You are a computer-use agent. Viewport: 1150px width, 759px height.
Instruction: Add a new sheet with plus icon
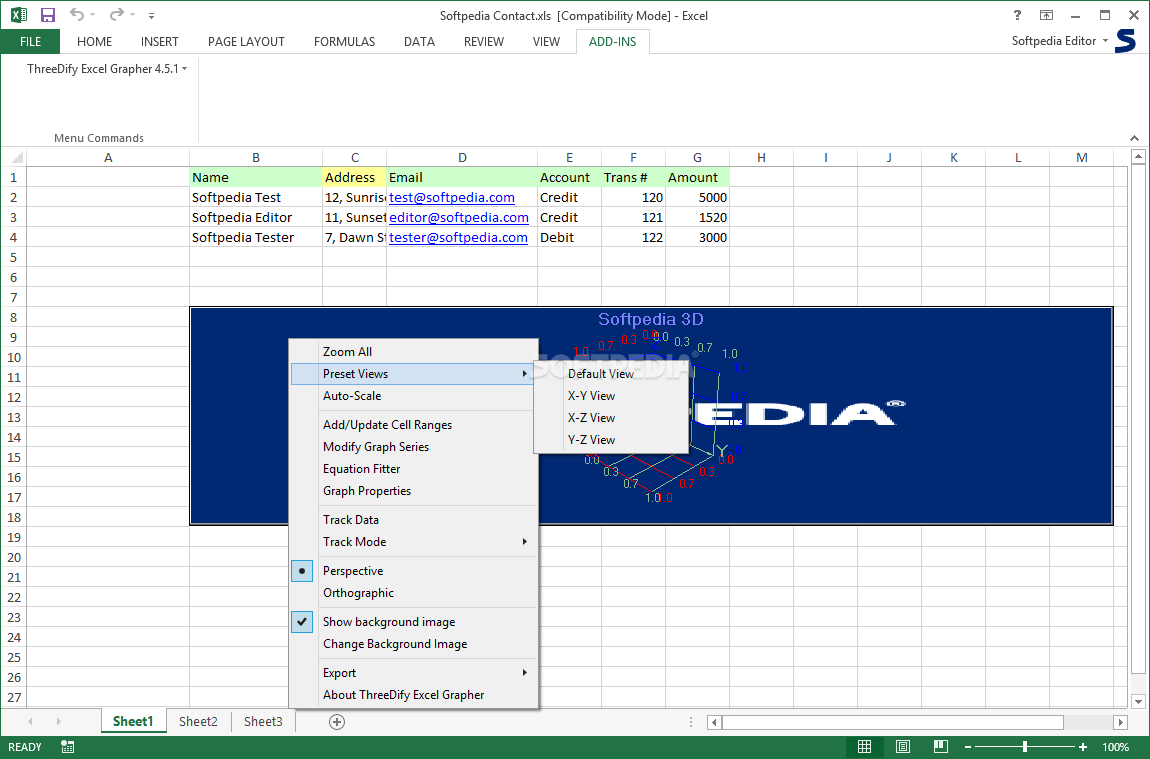[x=337, y=722]
